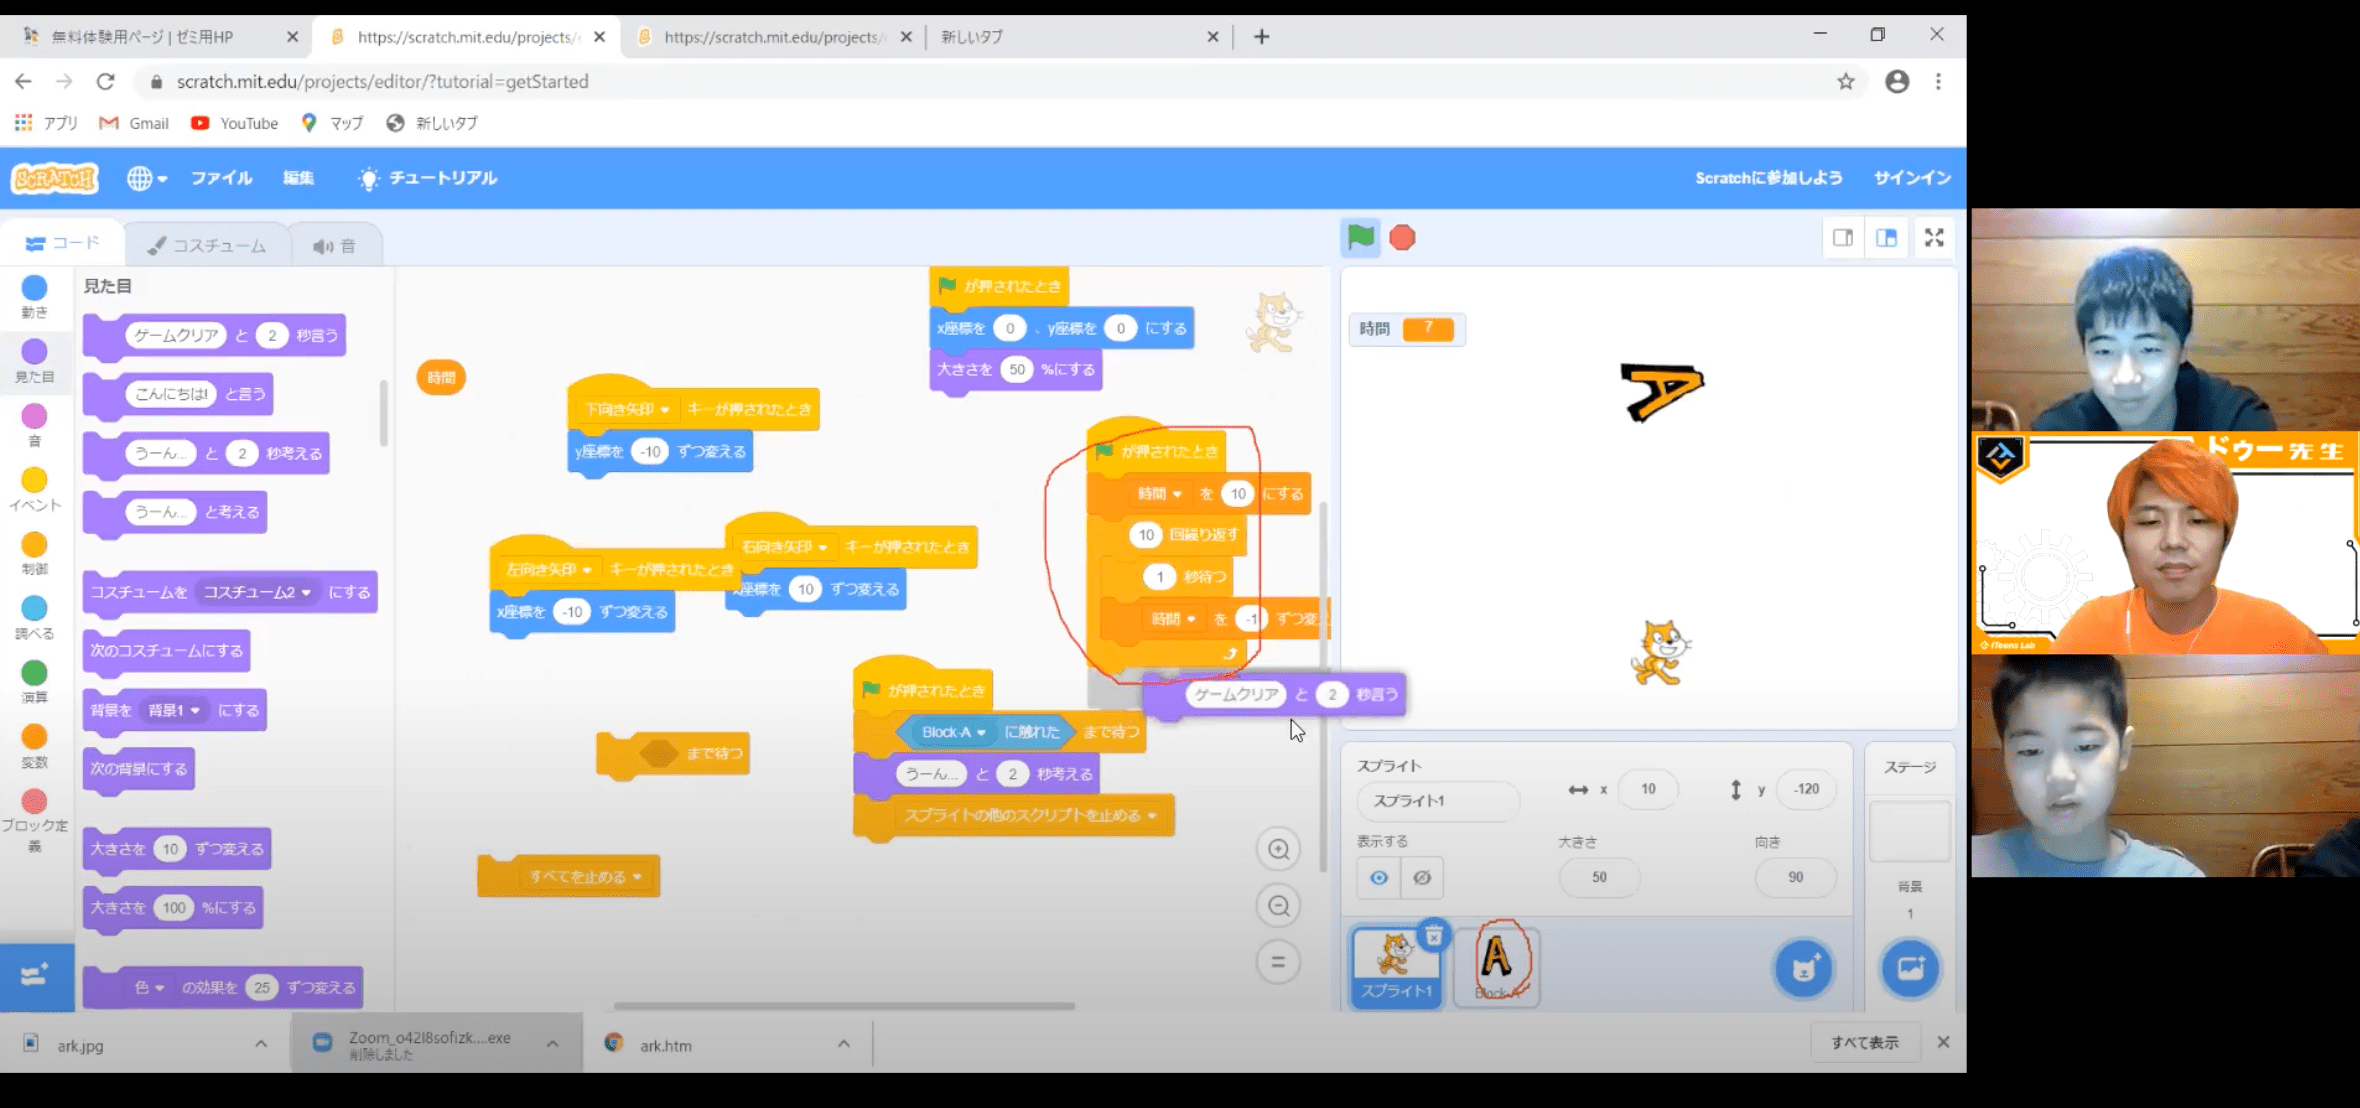Screen dimensions: 2360x1108
Task: Reload the browser page
Action: (x=105, y=82)
